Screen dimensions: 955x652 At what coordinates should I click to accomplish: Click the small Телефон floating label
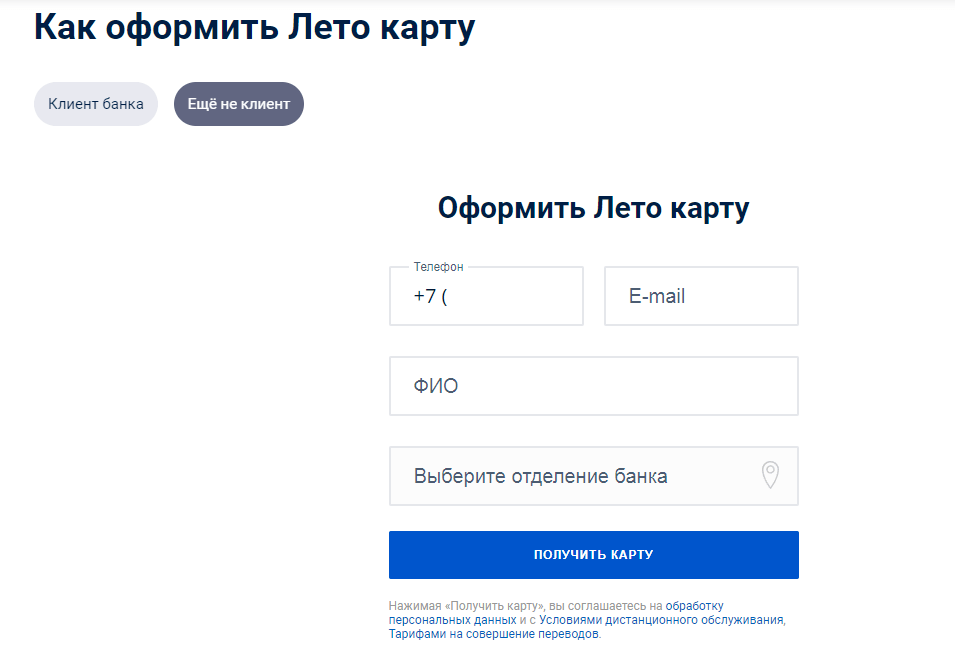click(439, 267)
